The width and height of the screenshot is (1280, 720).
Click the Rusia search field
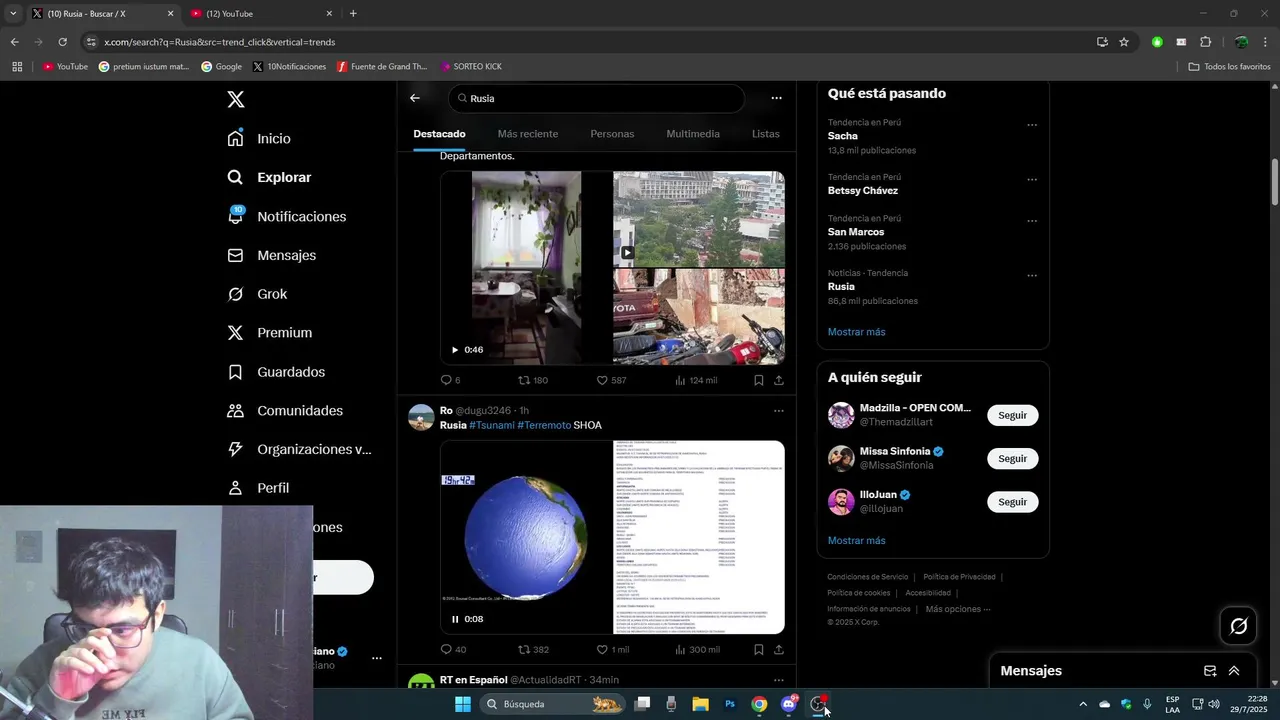click(597, 98)
